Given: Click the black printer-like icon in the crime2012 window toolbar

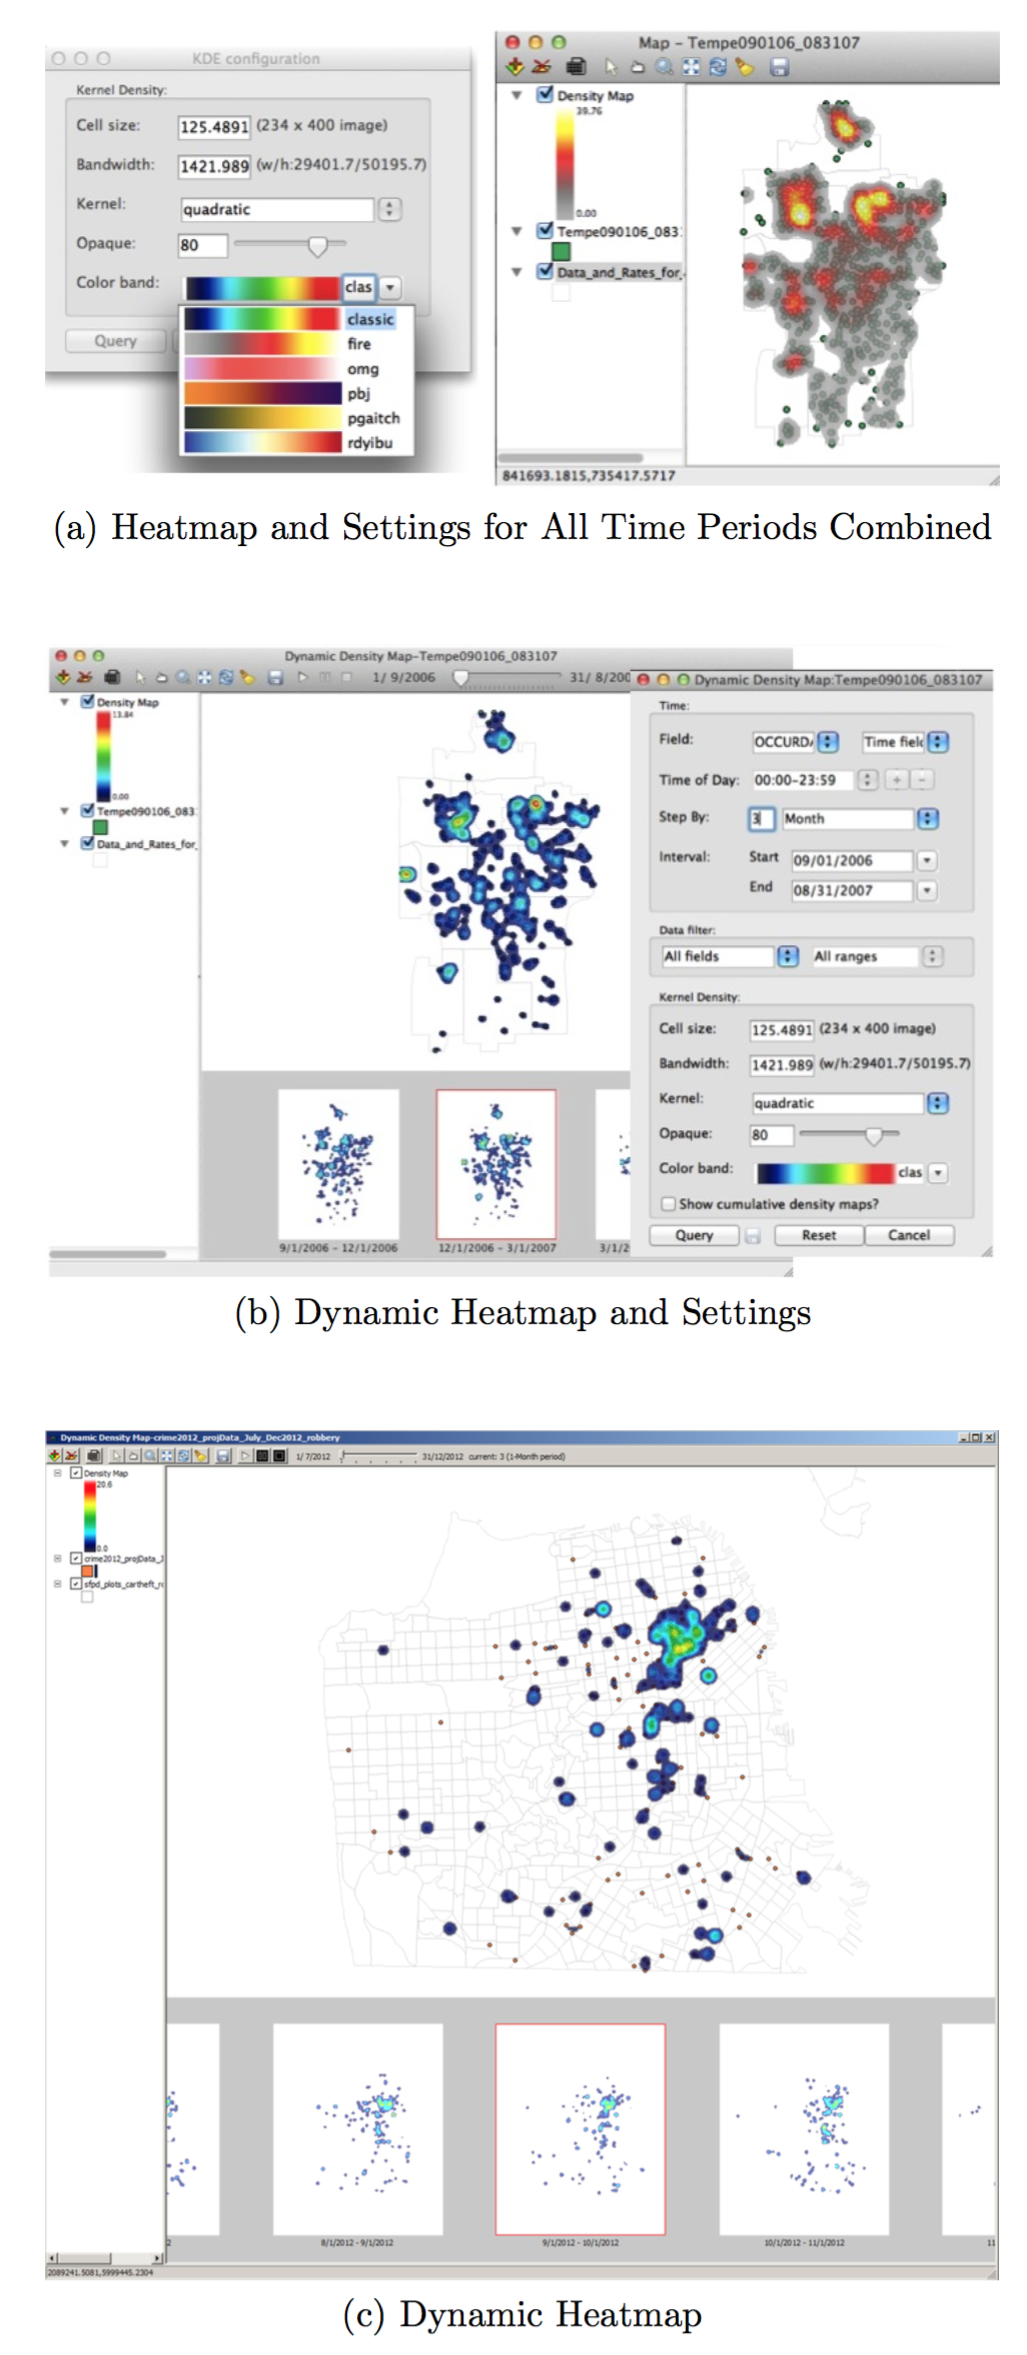Looking at the screenshot, I should pyautogui.click(x=94, y=1456).
